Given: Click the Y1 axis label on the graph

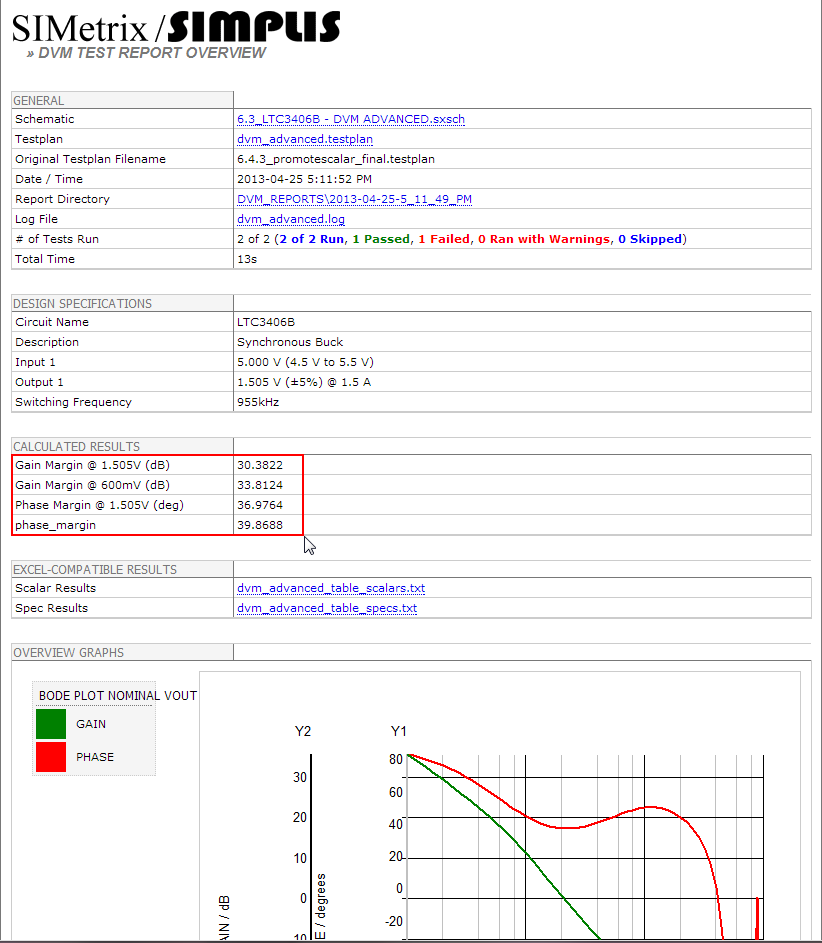Looking at the screenshot, I should coord(399,731).
